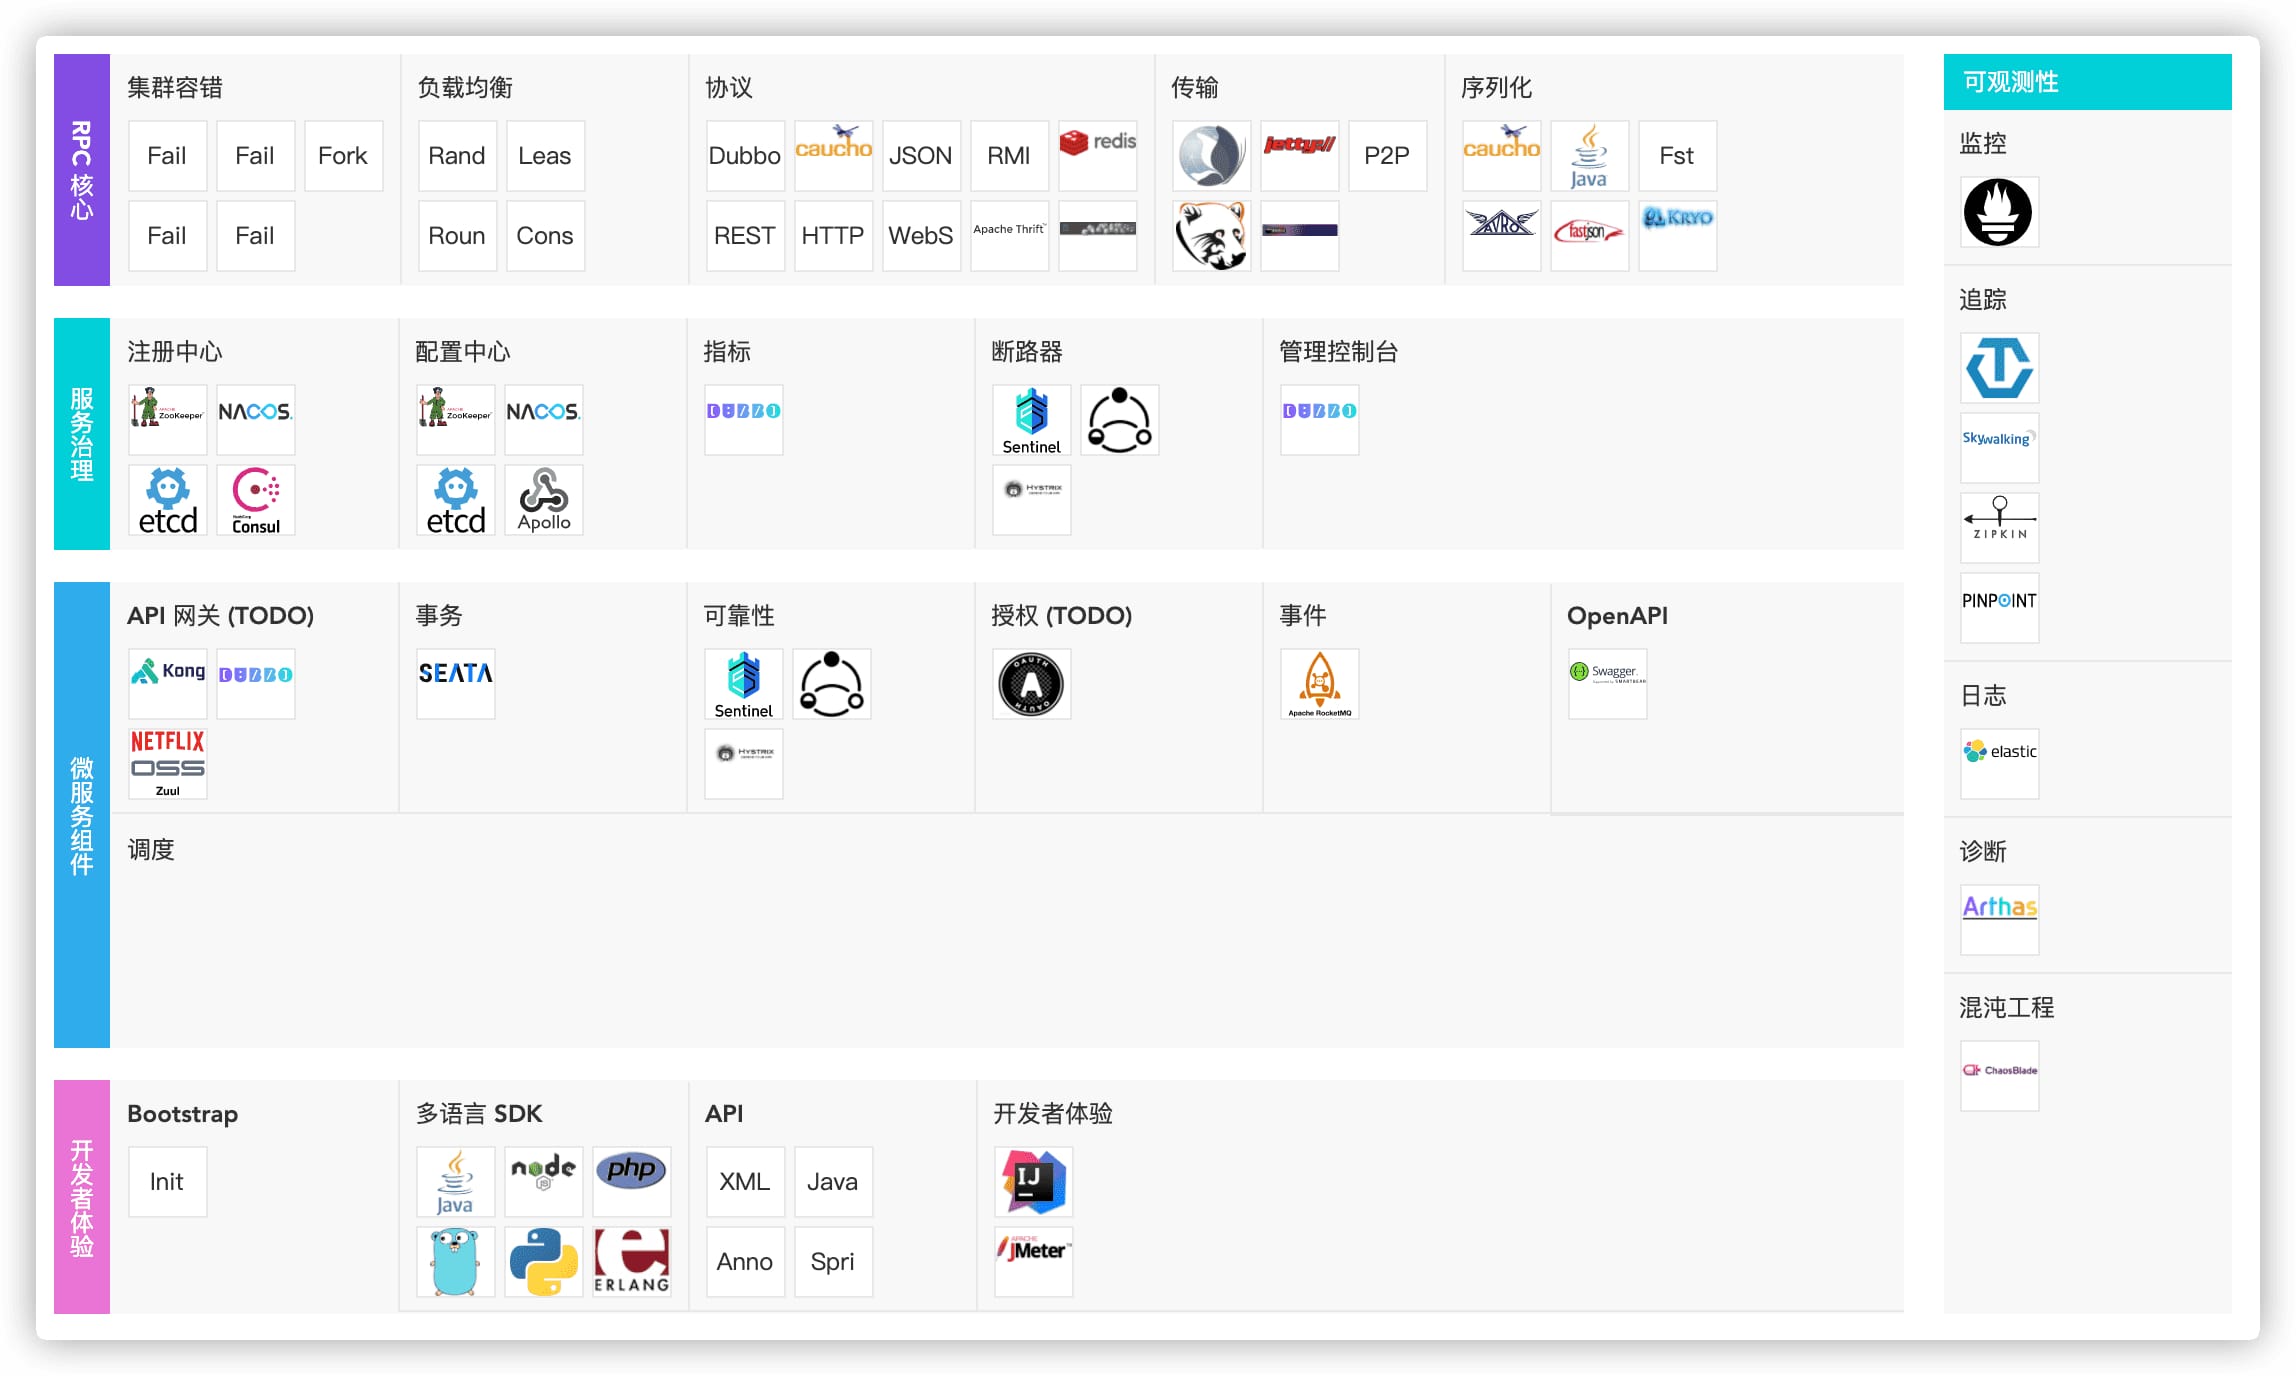This screenshot has width=2296, height=1376.
Task: Choose the "P2P" tile under 传输
Action: click(1388, 156)
